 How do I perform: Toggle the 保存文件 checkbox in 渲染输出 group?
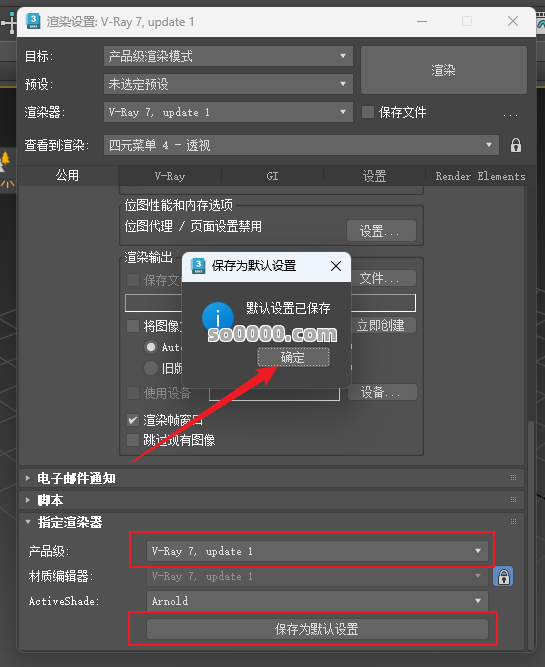(133, 280)
